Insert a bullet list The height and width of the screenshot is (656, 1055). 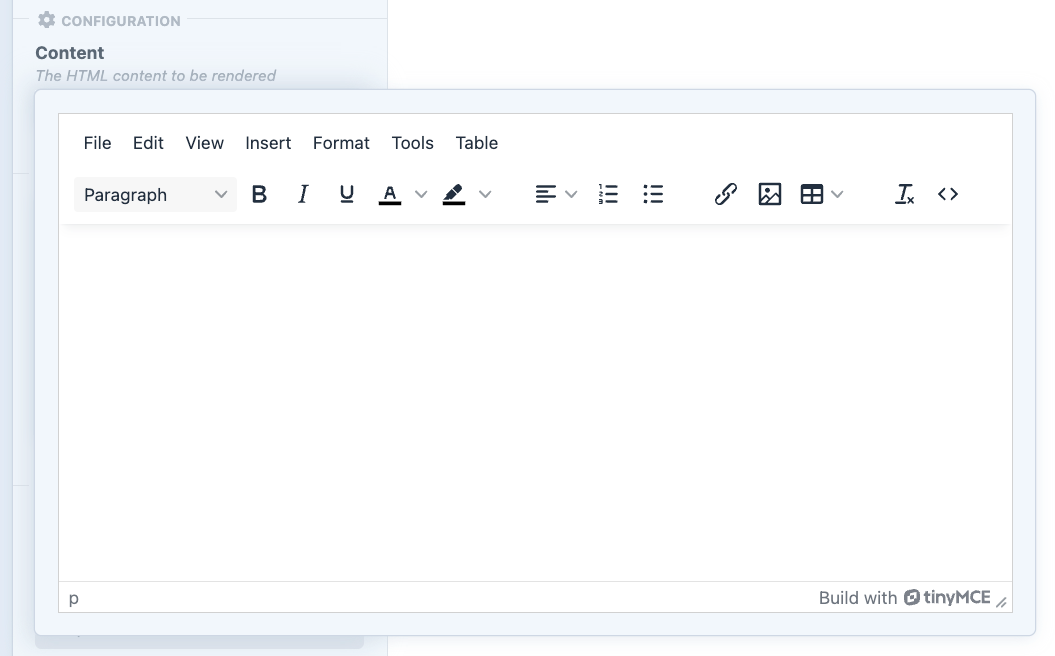(653, 195)
